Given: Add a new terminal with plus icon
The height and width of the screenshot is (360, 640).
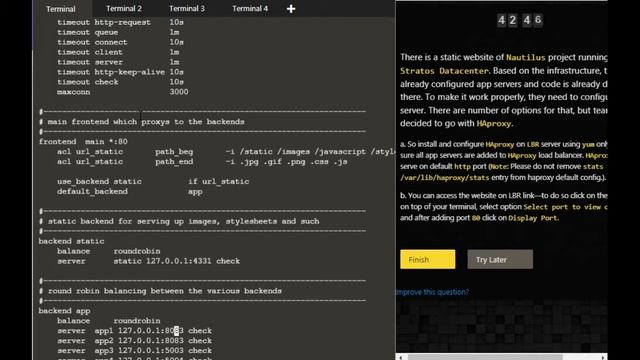Looking at the screenshot, I should [x=291, y=9].
